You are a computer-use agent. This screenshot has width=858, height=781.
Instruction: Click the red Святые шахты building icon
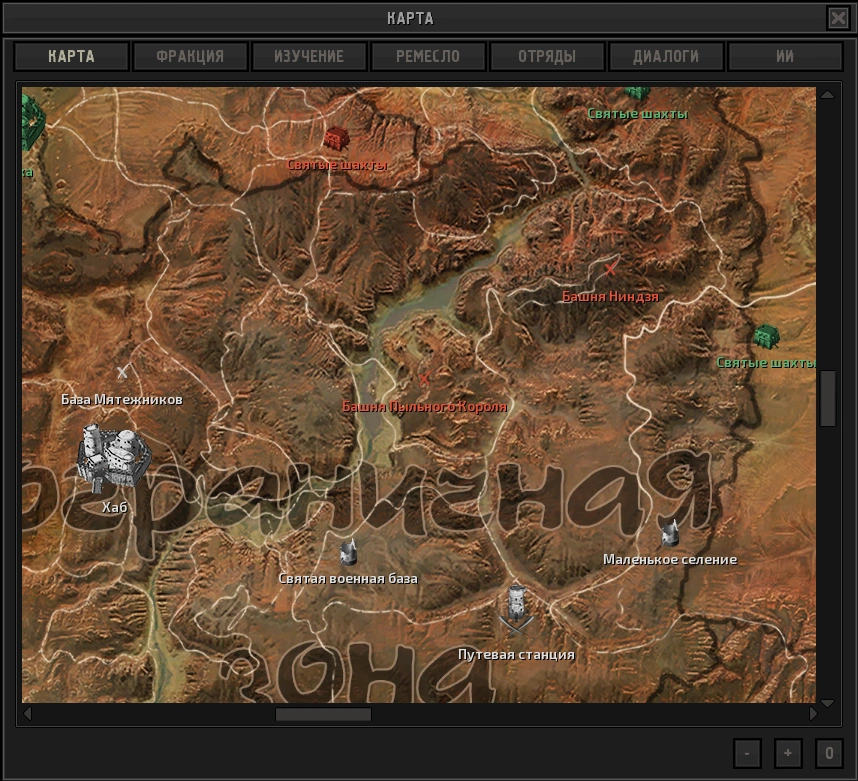336,138
